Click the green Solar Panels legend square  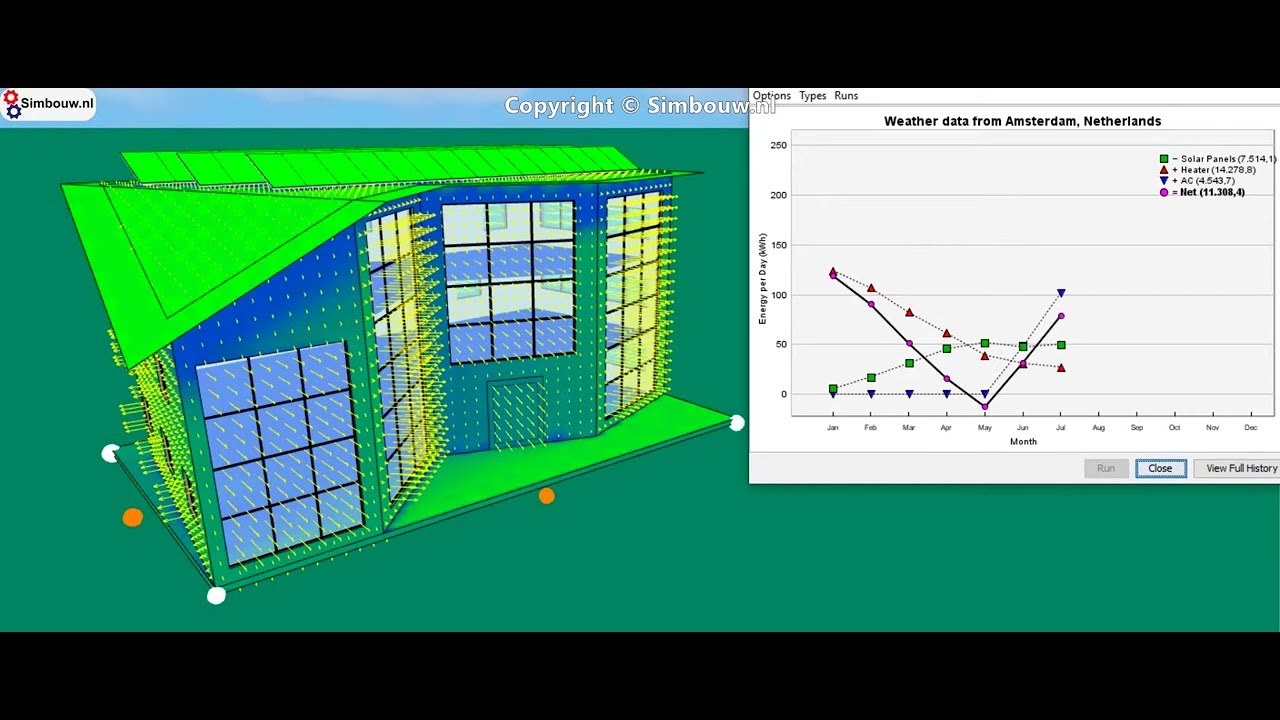pos(1164,159)
